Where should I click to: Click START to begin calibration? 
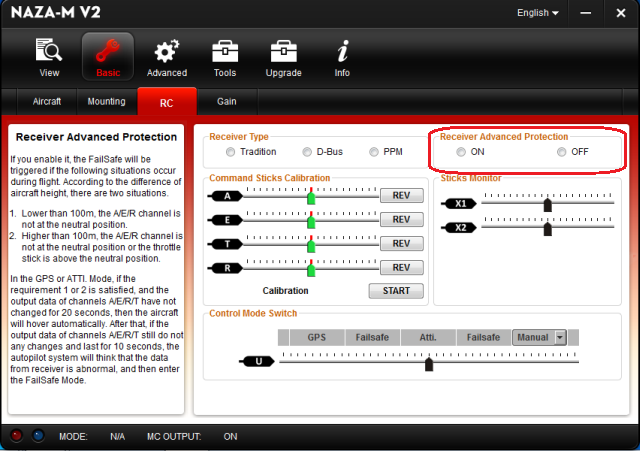(396, 291)
